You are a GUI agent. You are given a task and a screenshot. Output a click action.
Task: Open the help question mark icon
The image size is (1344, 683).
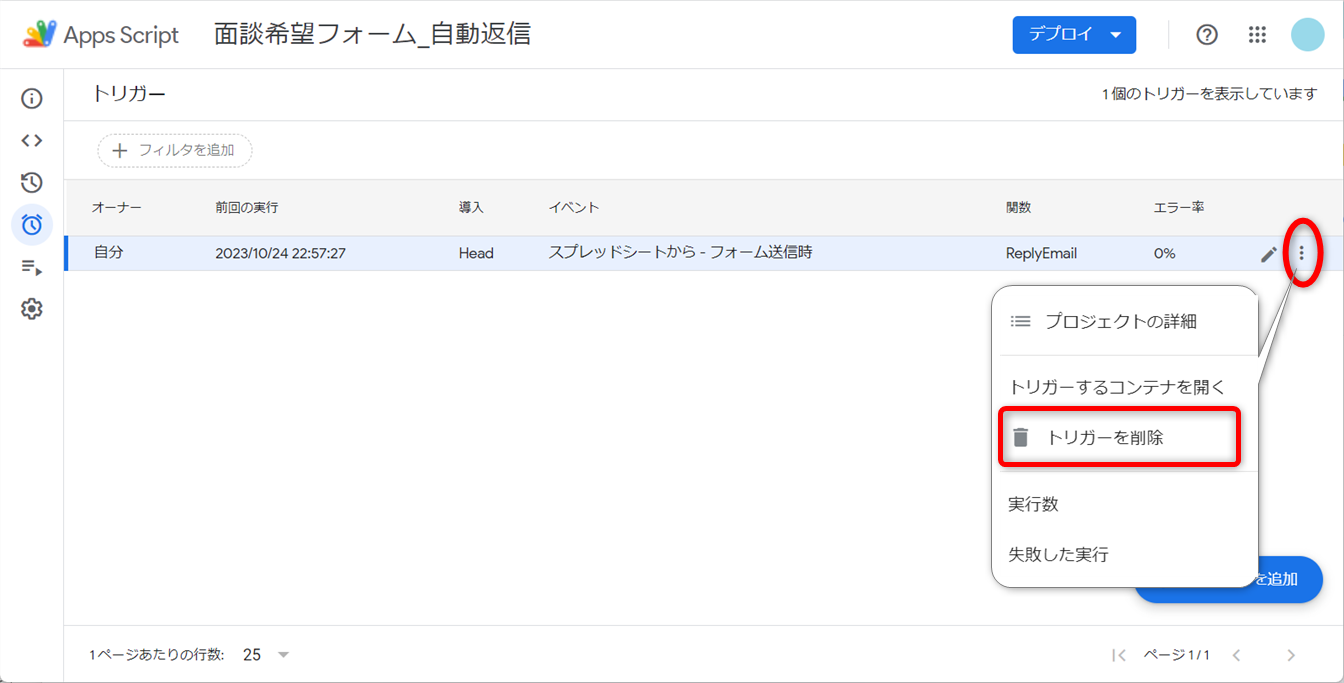(1207, 35)
